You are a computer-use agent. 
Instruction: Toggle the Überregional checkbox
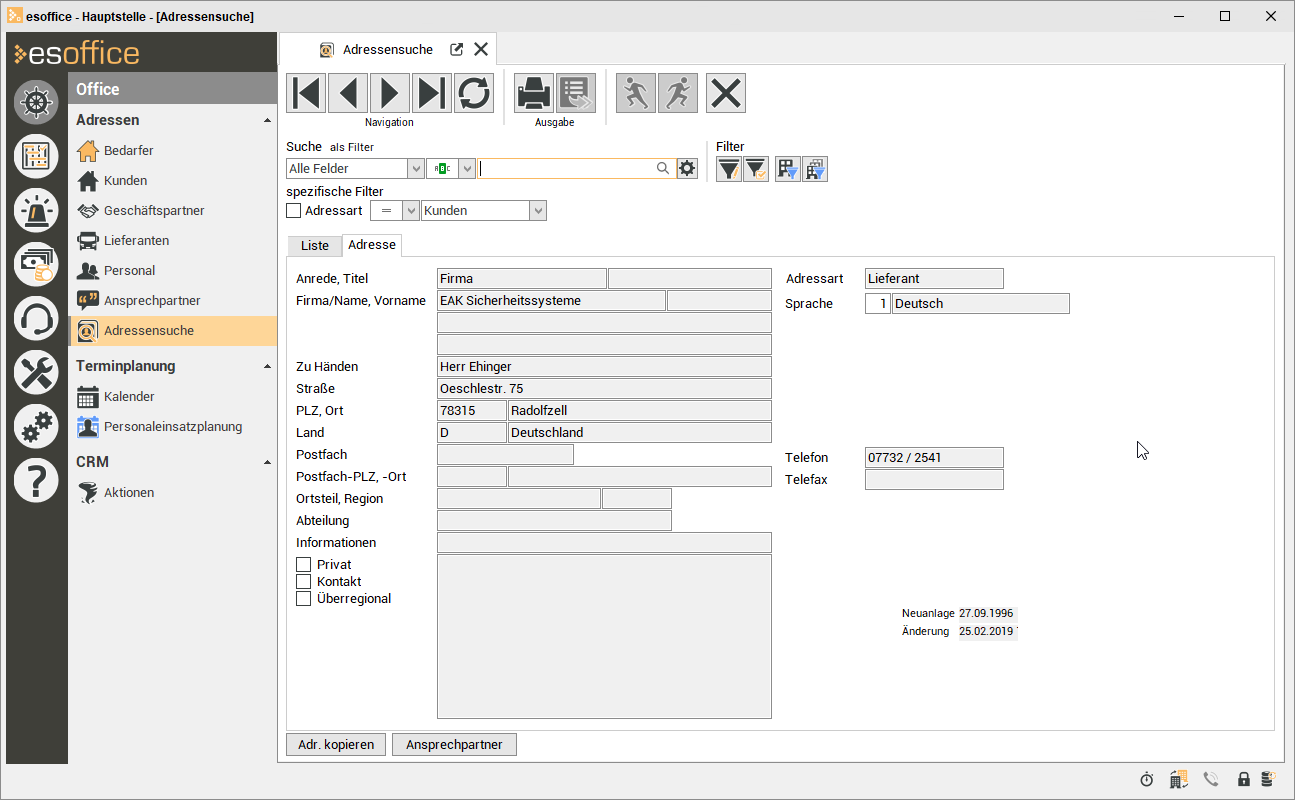click(x=304, y=599)
